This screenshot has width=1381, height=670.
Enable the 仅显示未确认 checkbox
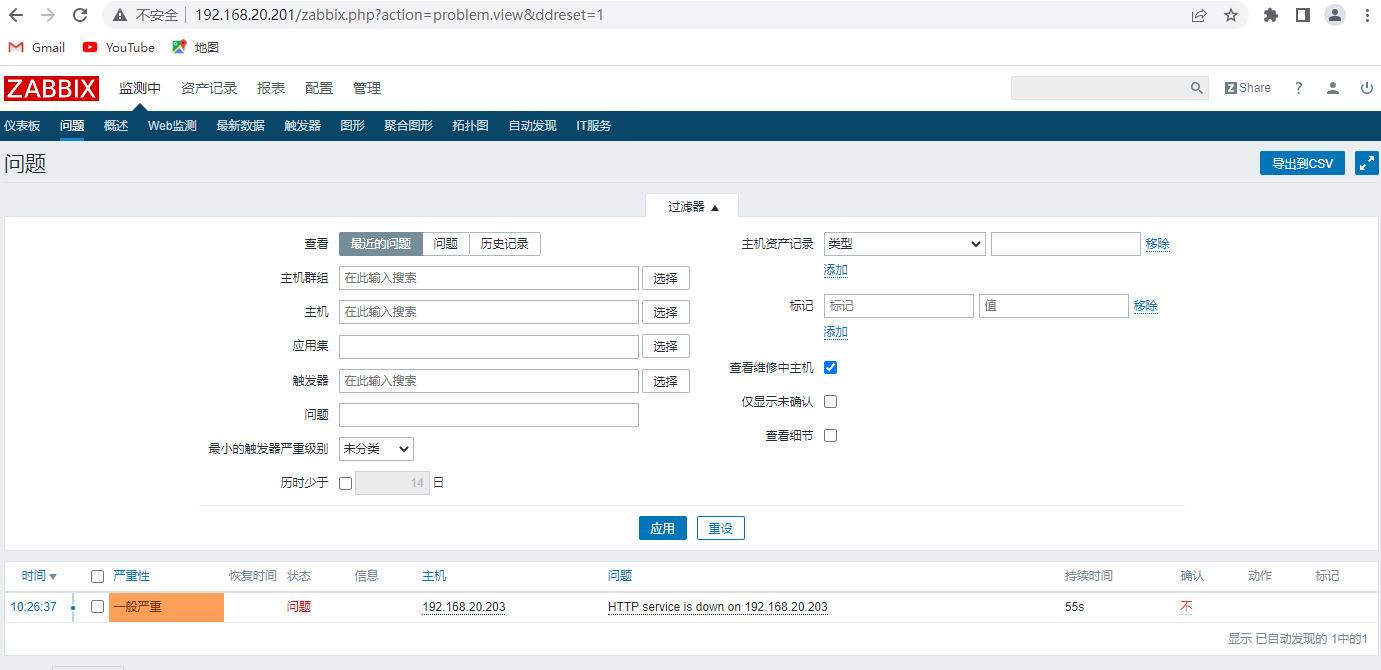830,402
